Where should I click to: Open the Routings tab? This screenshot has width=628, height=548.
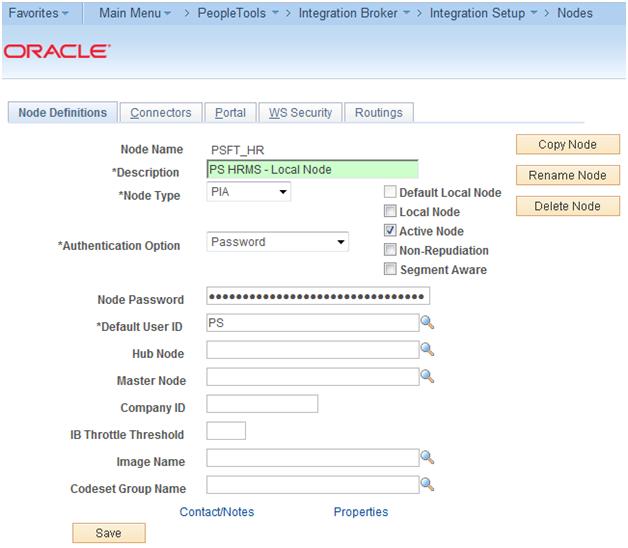click(378, 113)
